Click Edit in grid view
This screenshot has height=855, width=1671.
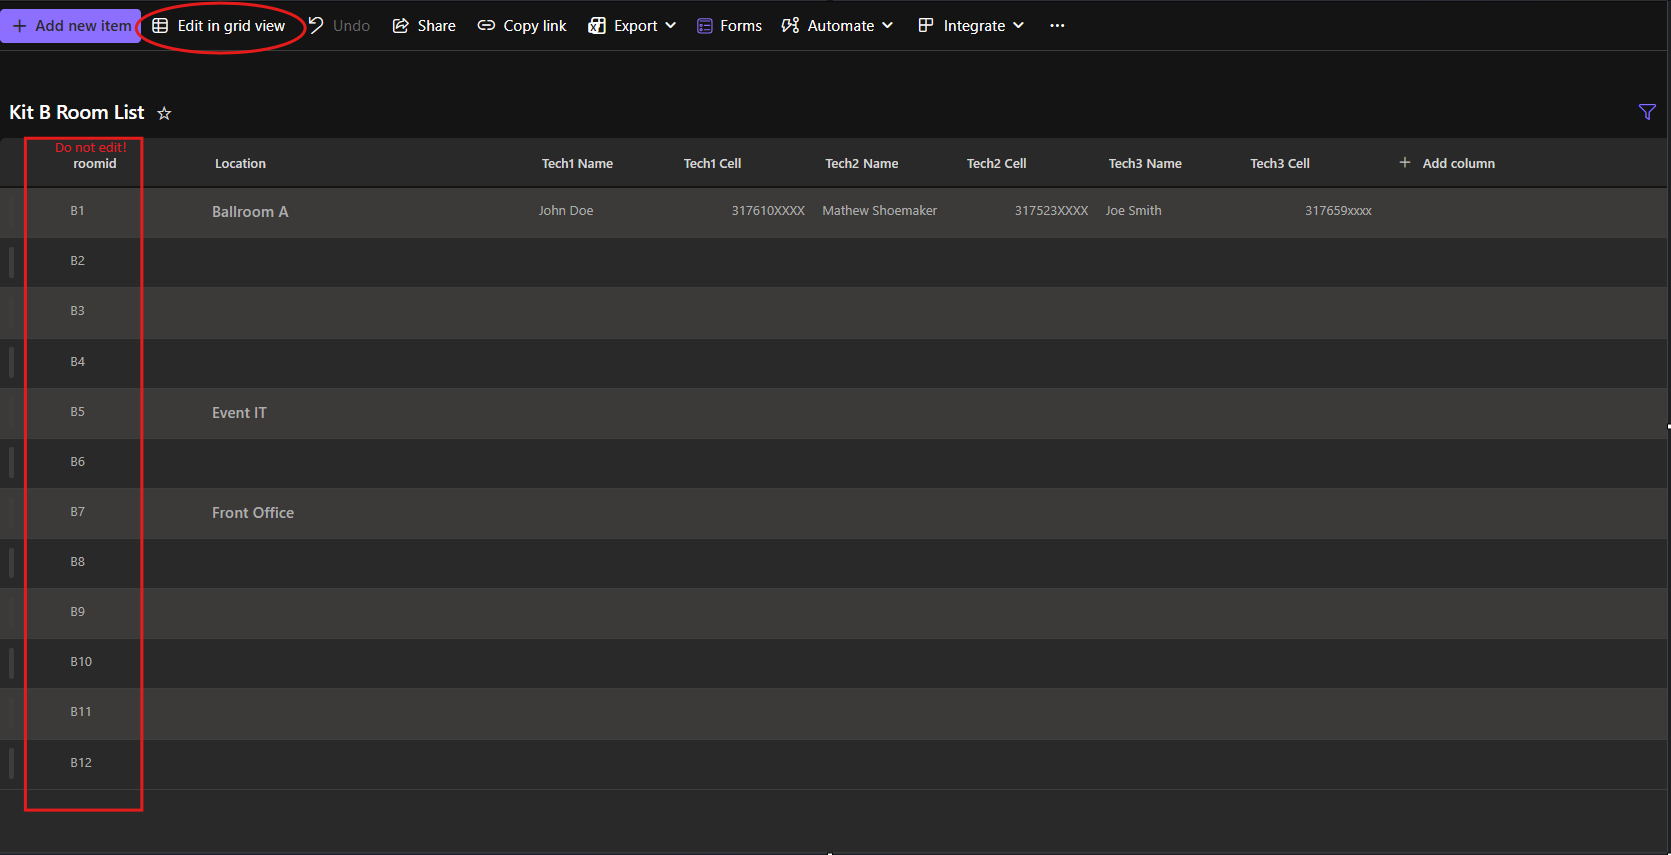(219, 26)
